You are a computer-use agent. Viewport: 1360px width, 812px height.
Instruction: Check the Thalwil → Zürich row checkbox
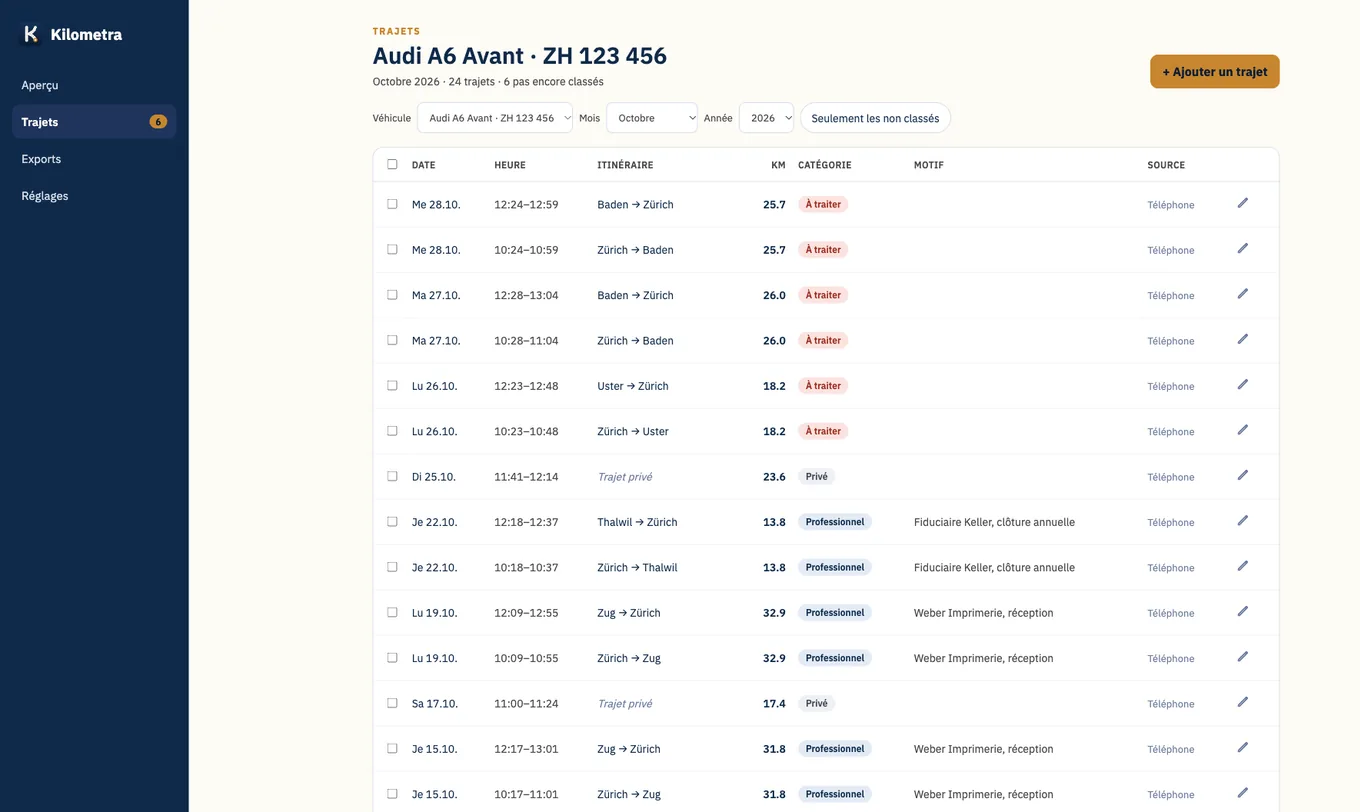[392, 521]
